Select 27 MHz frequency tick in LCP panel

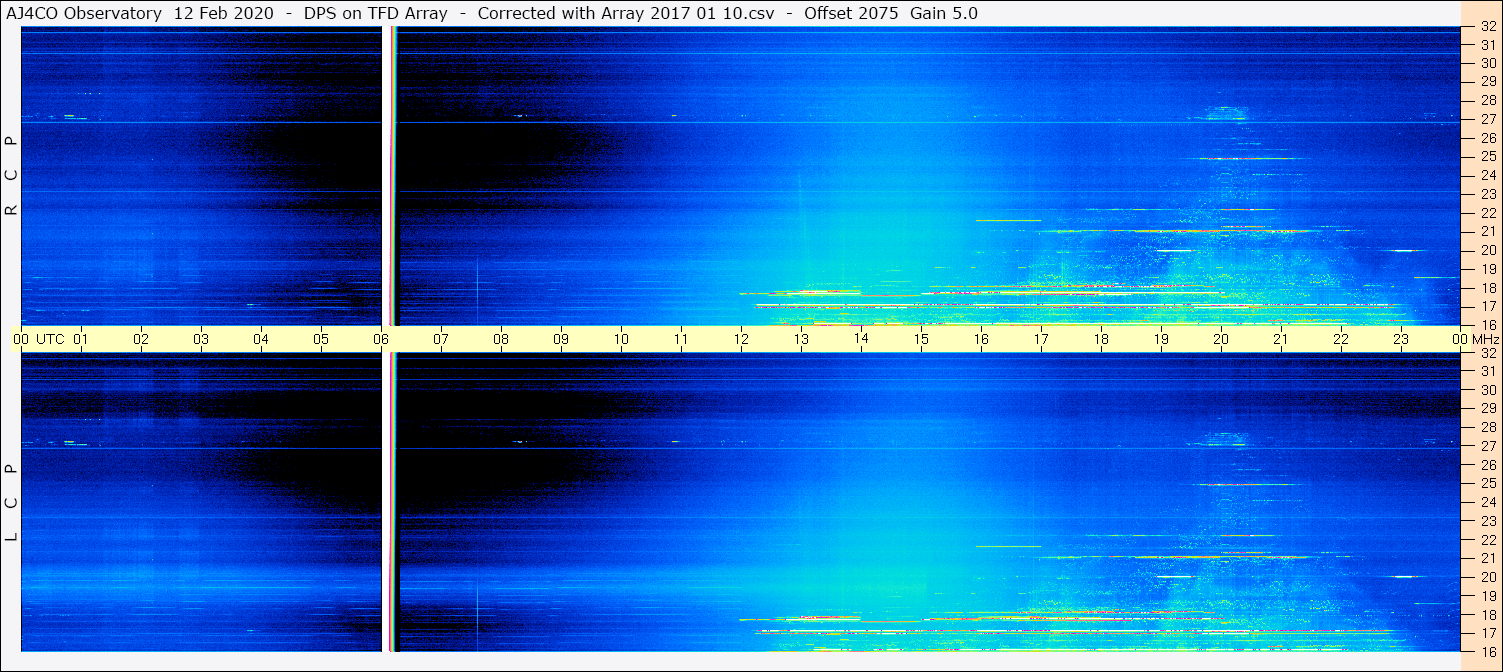(x=1487, y=446)
